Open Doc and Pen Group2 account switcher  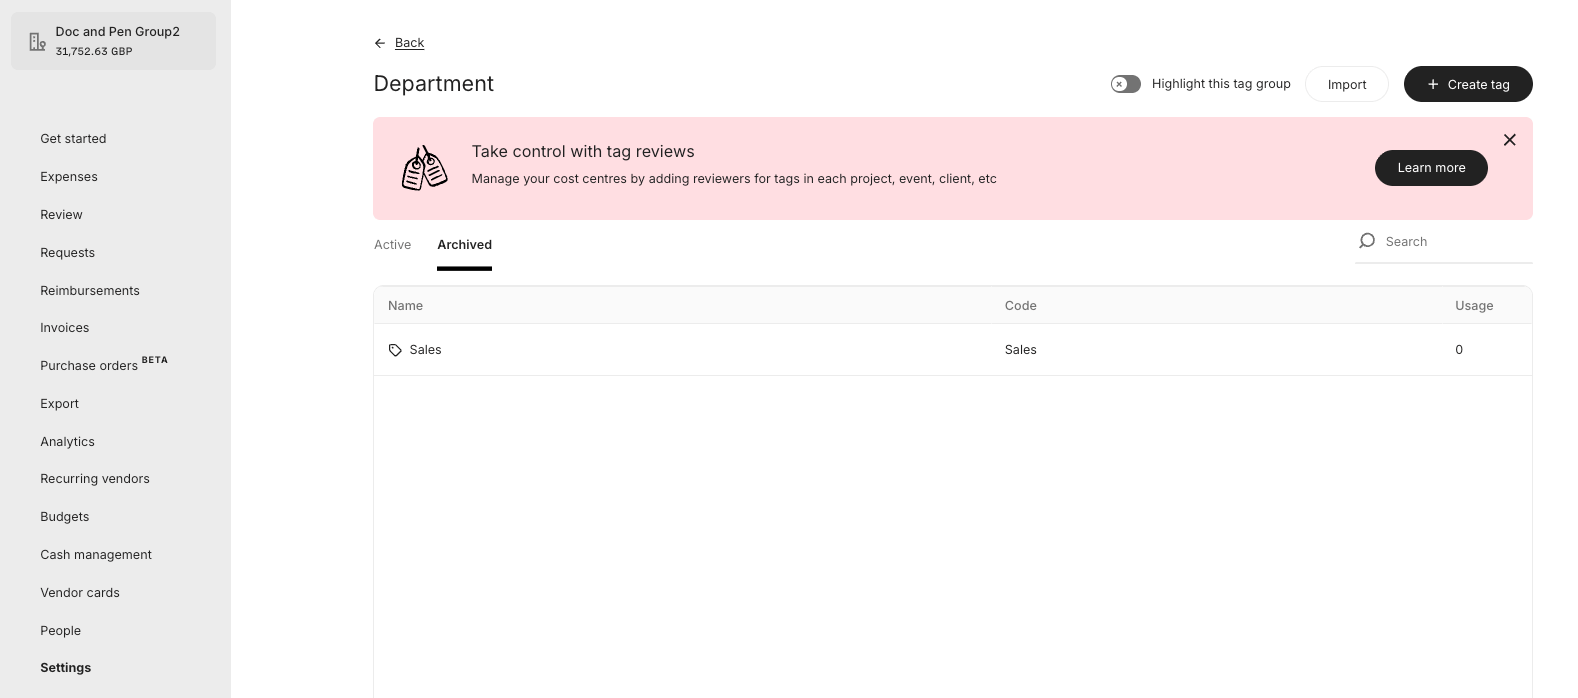[113, 41]
